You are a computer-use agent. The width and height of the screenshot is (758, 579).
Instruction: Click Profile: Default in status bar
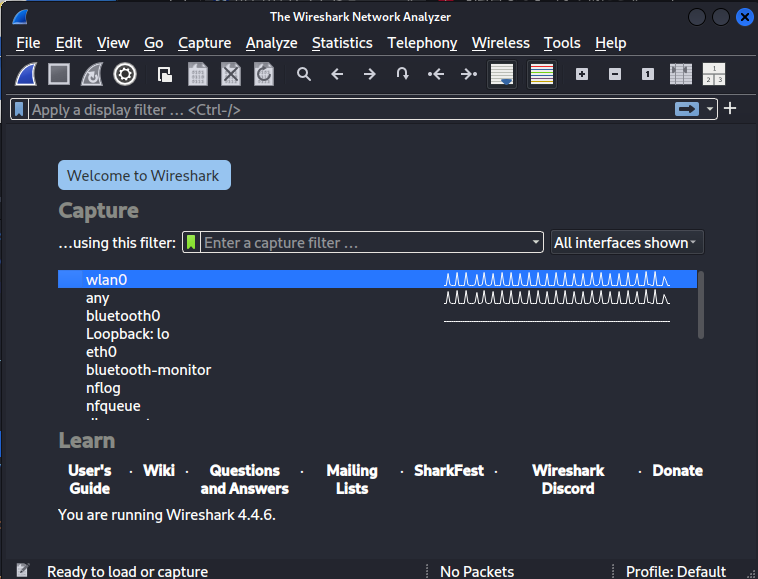[676, 572]
